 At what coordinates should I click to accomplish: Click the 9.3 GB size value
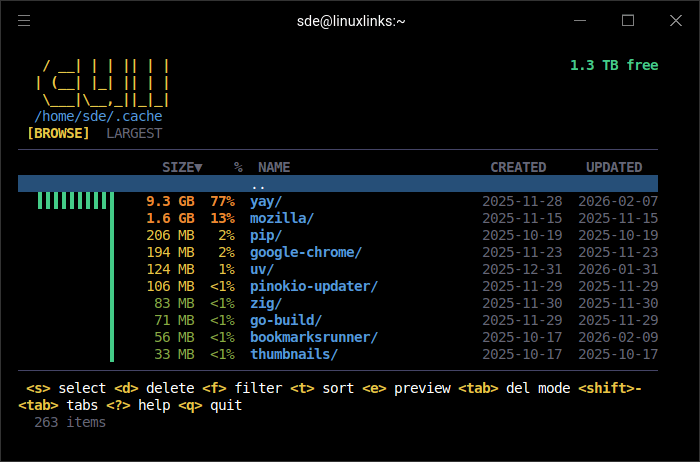[171, 201]
